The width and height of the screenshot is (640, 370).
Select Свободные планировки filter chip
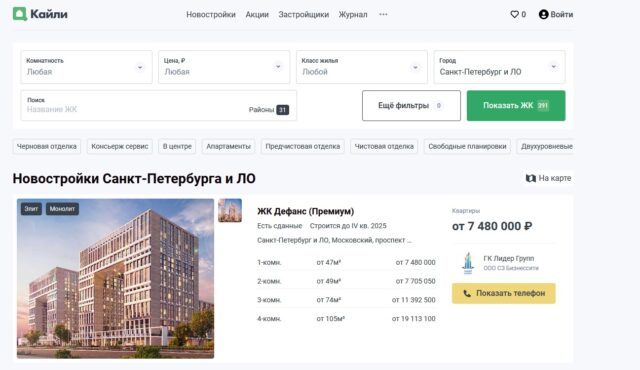click(467, 146)
